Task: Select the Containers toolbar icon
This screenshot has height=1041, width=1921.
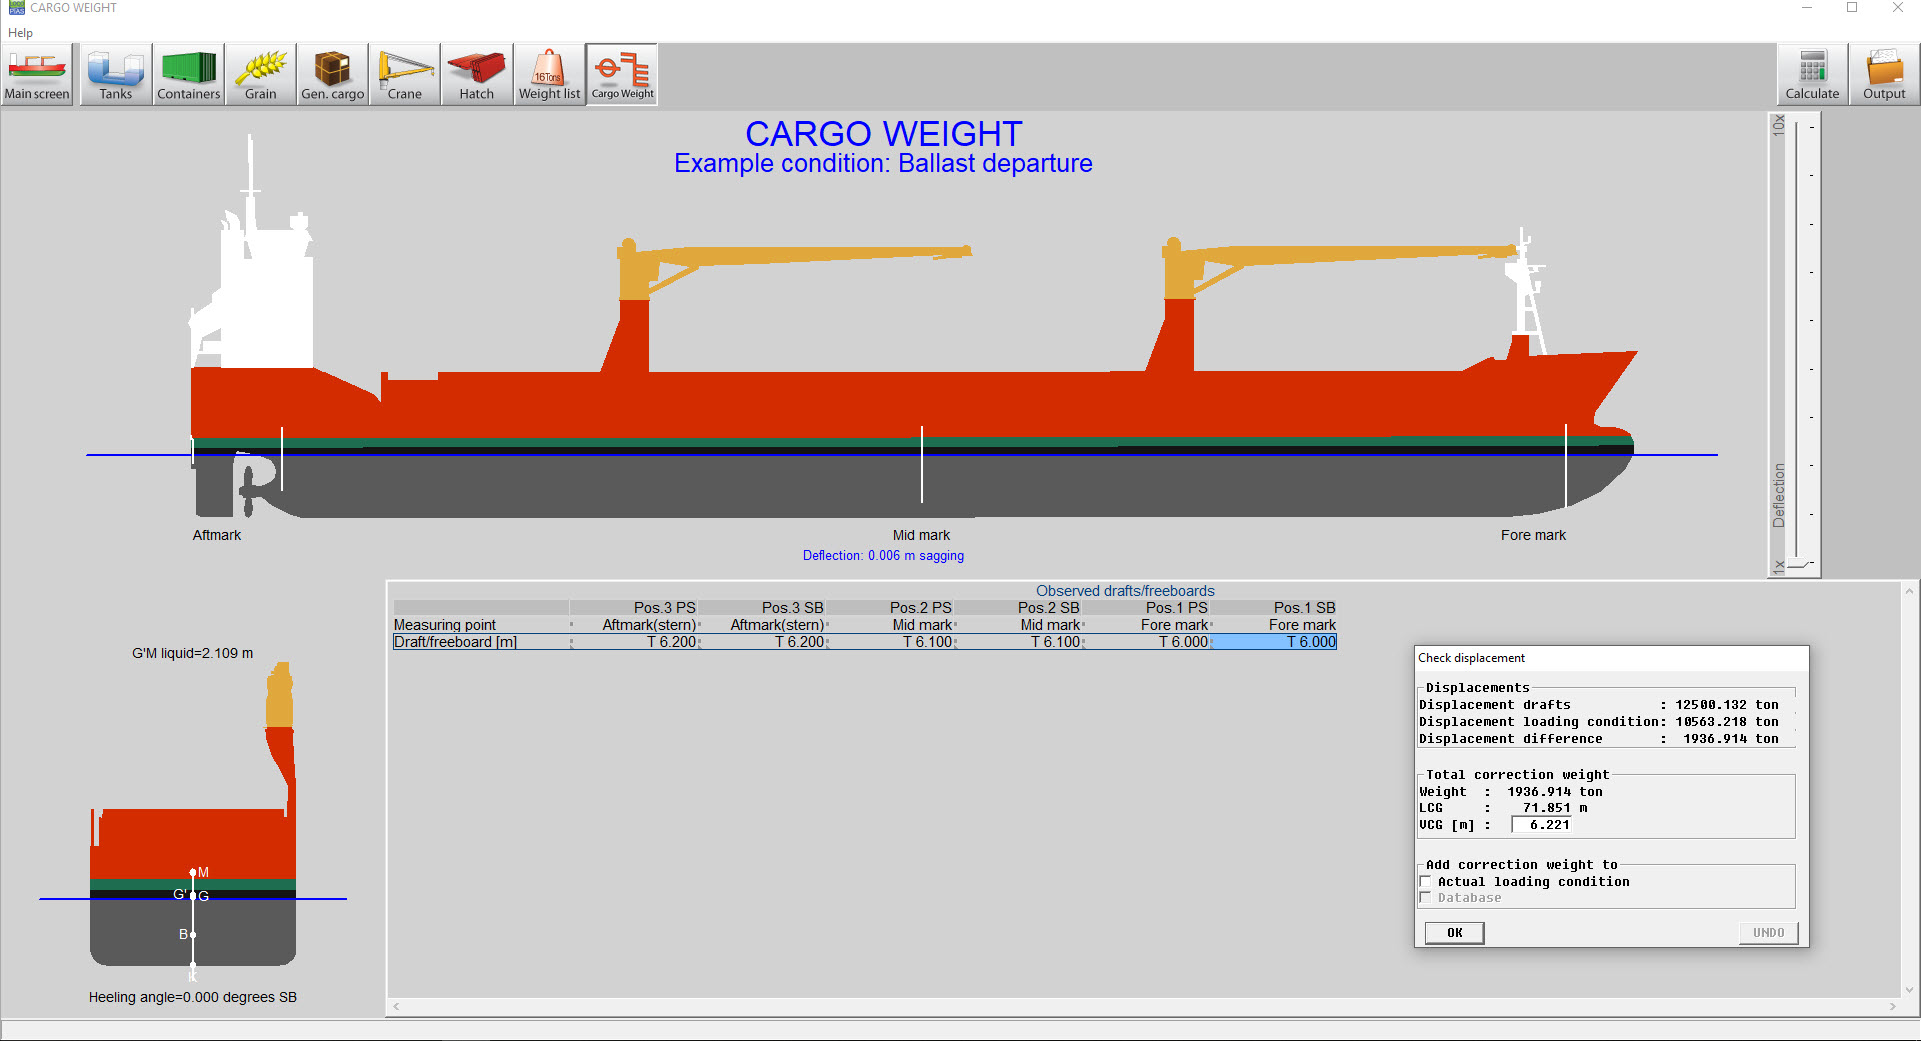Action: pos(188,75)
